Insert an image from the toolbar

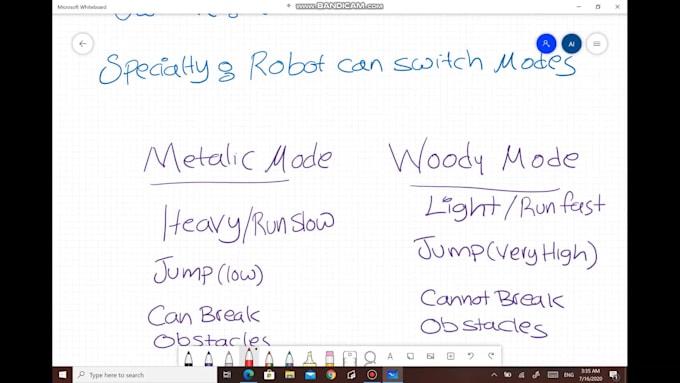click(430, 357)
